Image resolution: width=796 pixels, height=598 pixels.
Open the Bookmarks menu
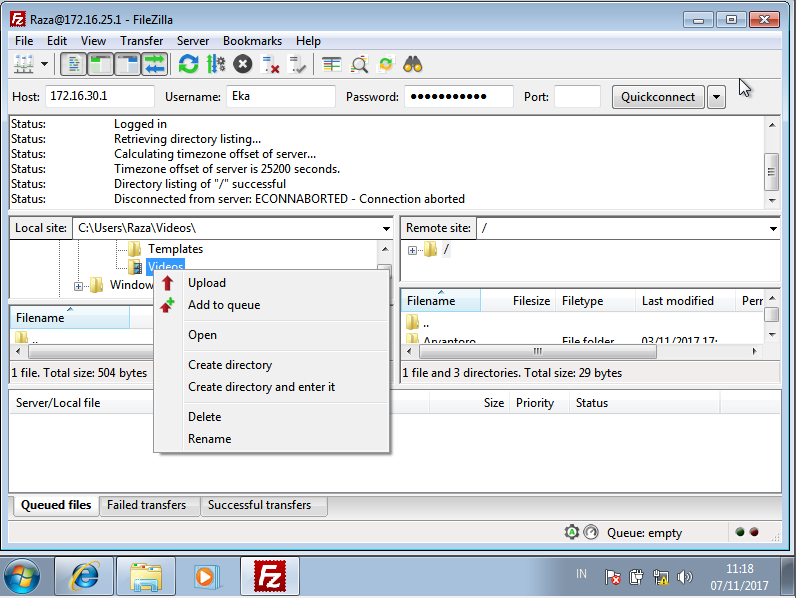click(252, 41)
